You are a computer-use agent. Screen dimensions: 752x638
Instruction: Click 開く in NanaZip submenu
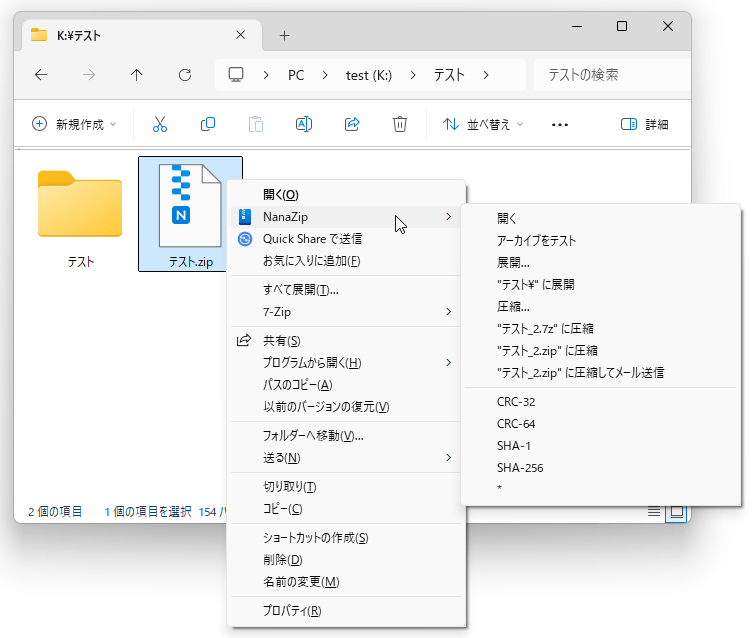tap(600, 219)
